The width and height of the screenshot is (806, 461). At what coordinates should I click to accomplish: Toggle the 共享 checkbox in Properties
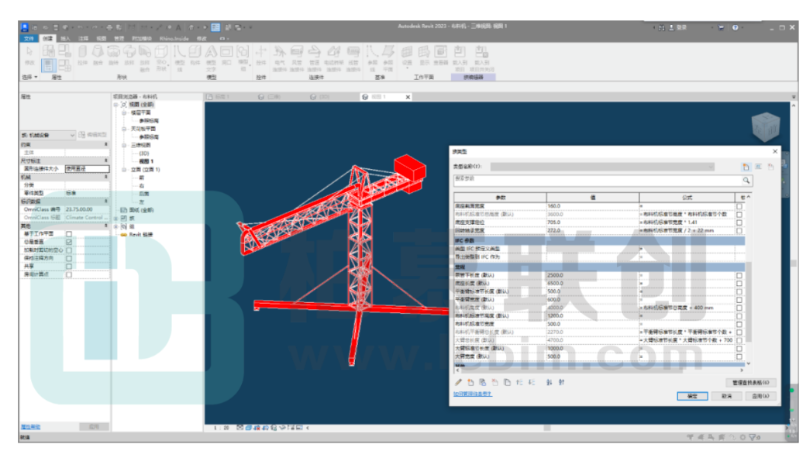pyautogui.click(x=69, y=266)
